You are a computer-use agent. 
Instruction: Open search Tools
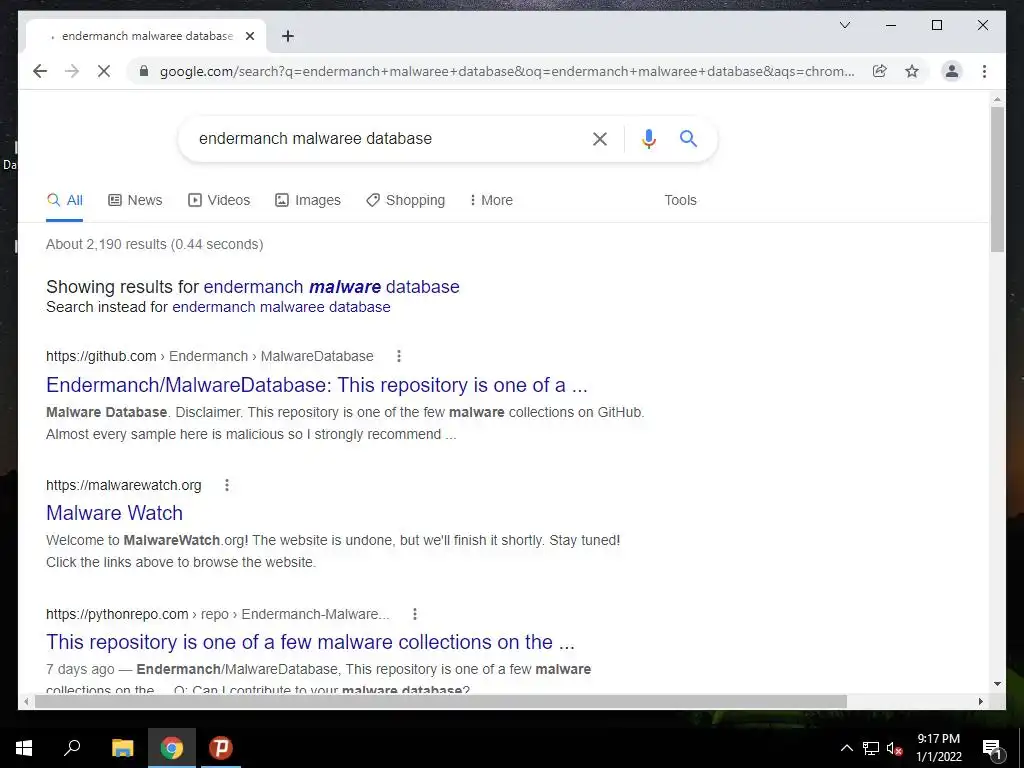(x=680, y=200)
